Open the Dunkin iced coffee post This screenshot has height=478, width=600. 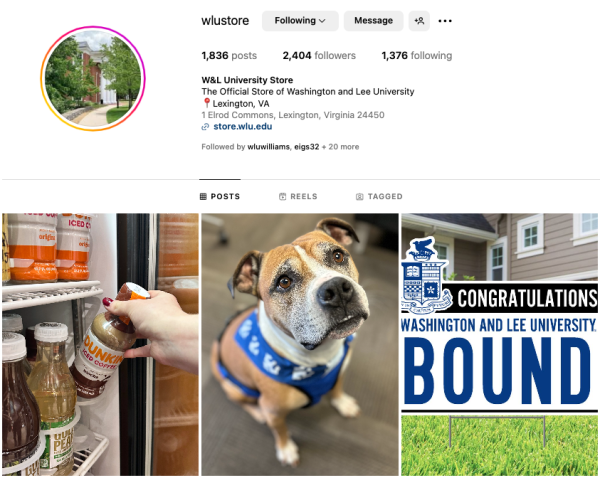tap(100, 344)
